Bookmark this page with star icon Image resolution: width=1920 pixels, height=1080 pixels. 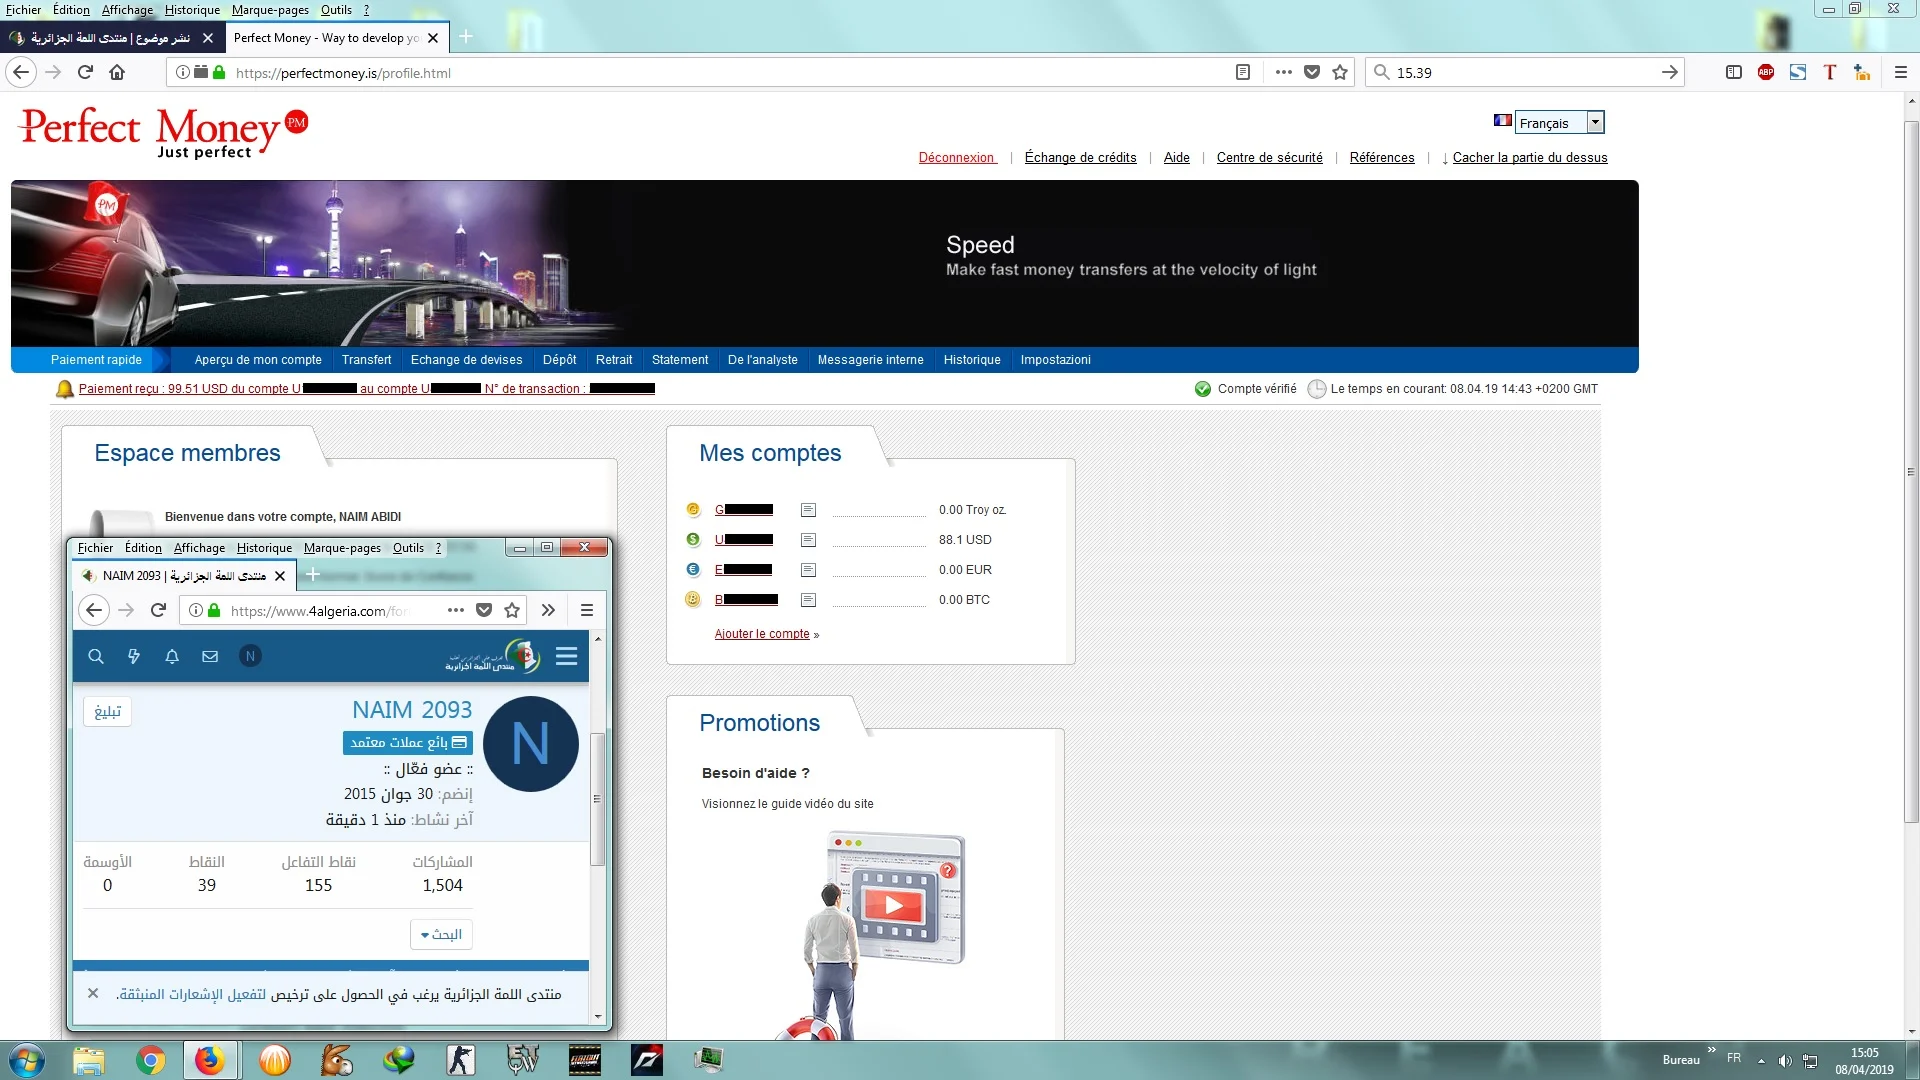point(1340,72)
